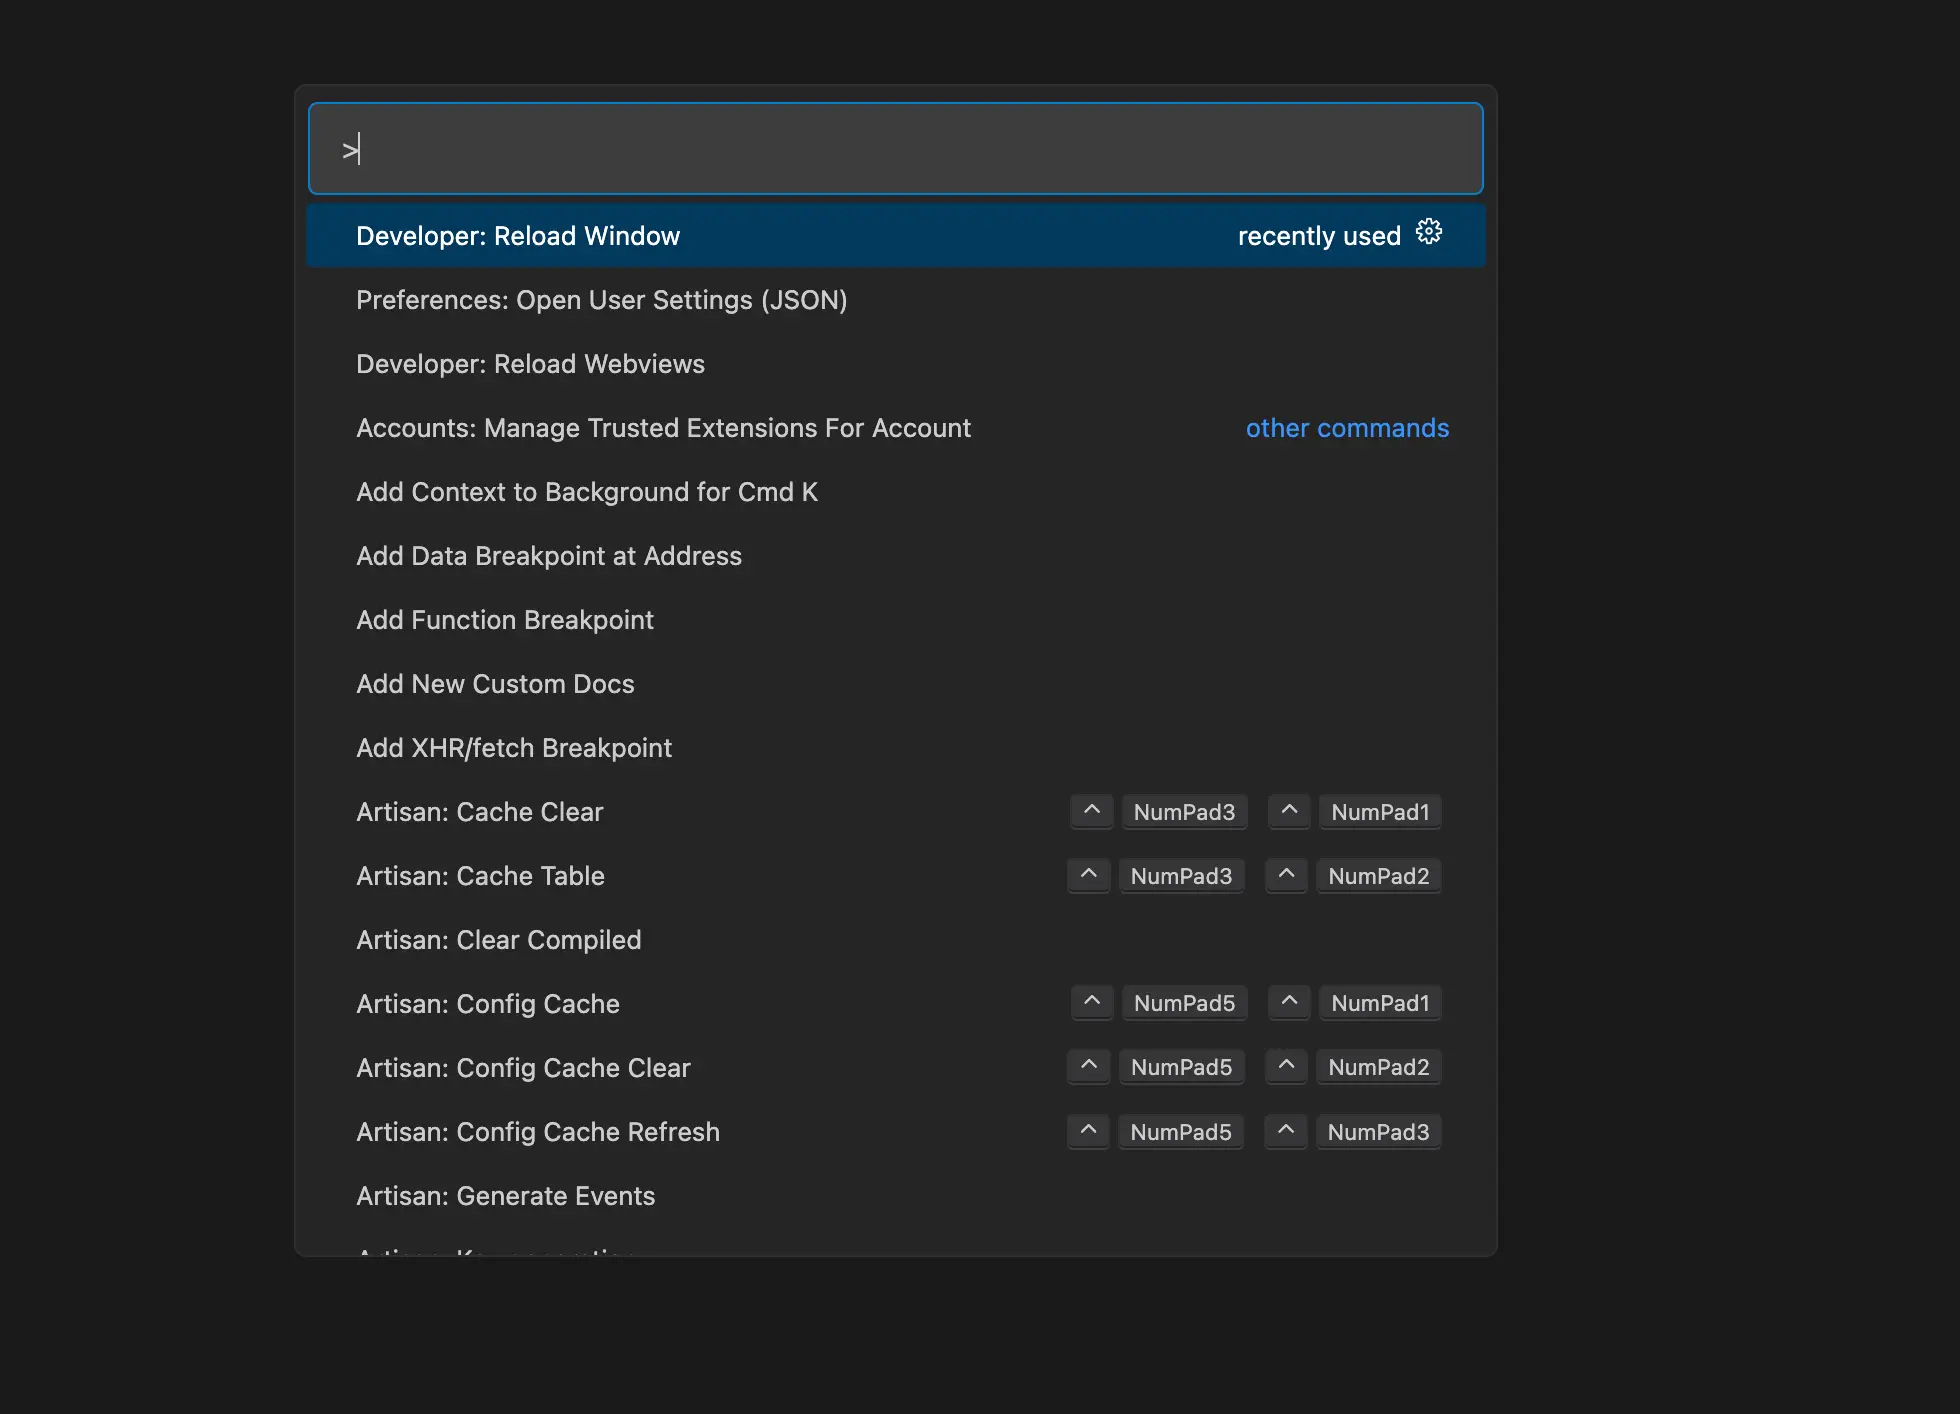The image size is (1960, 1414).
Task: Select Add Function Breakpoint command
Action: (x=505, y=620)
